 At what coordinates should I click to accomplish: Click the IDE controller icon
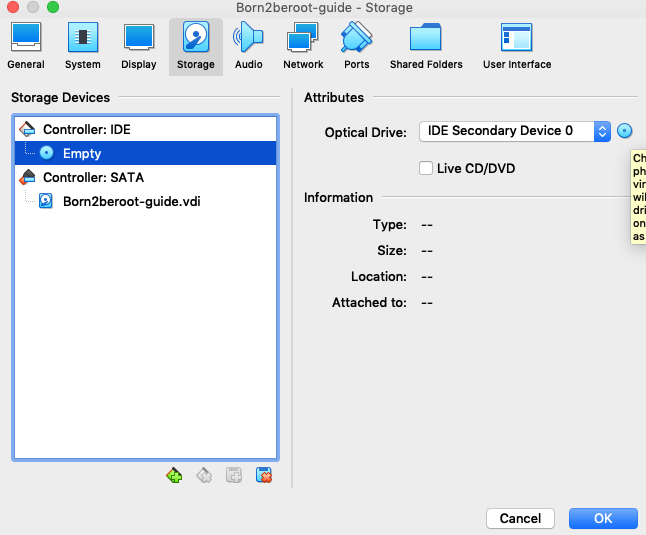pyautogui.click(x=27, y=129)
